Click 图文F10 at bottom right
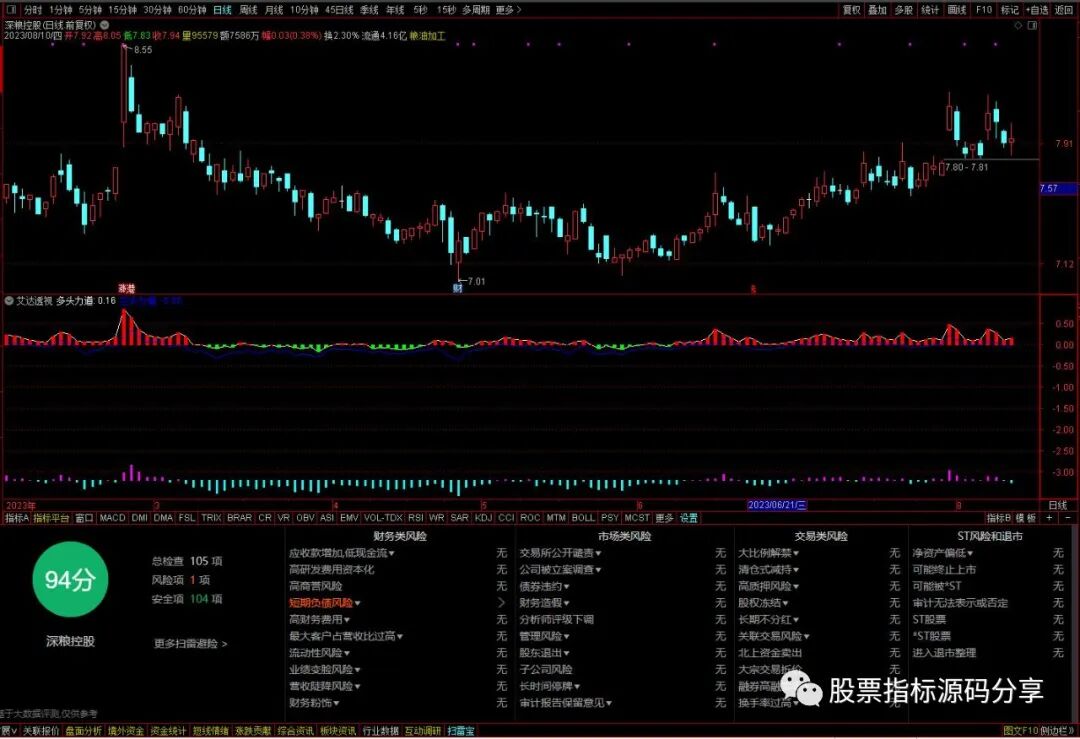Screen dimensions: 1080x739 1019,731
